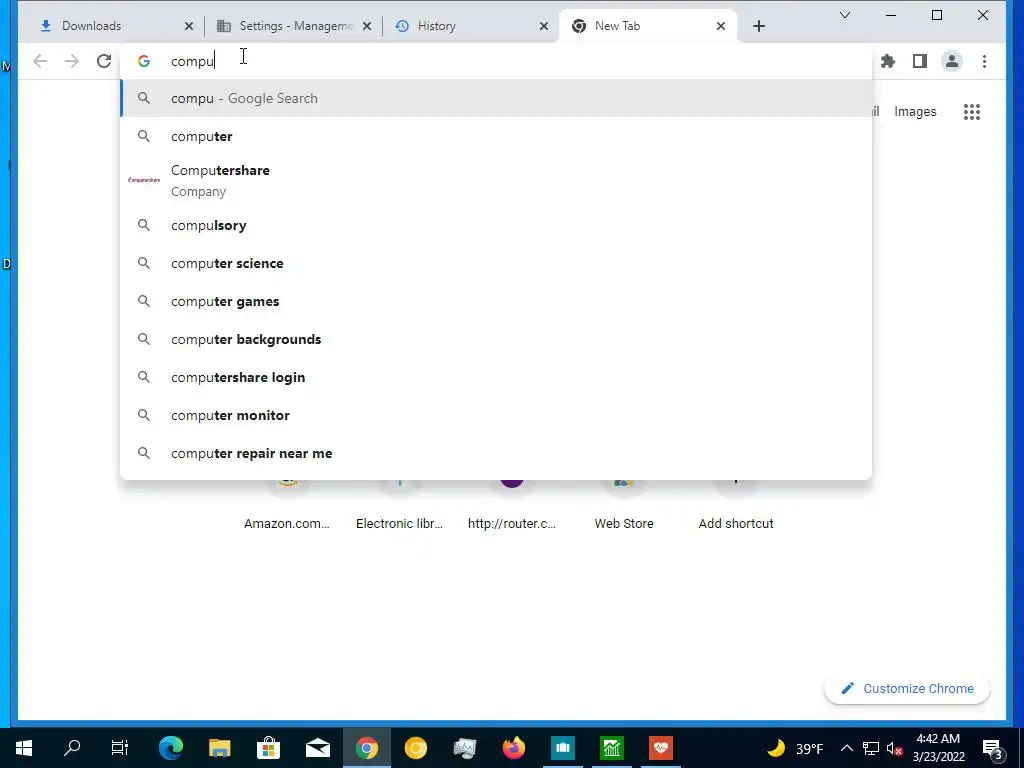Open the Google apps grid

coord(972,112)
